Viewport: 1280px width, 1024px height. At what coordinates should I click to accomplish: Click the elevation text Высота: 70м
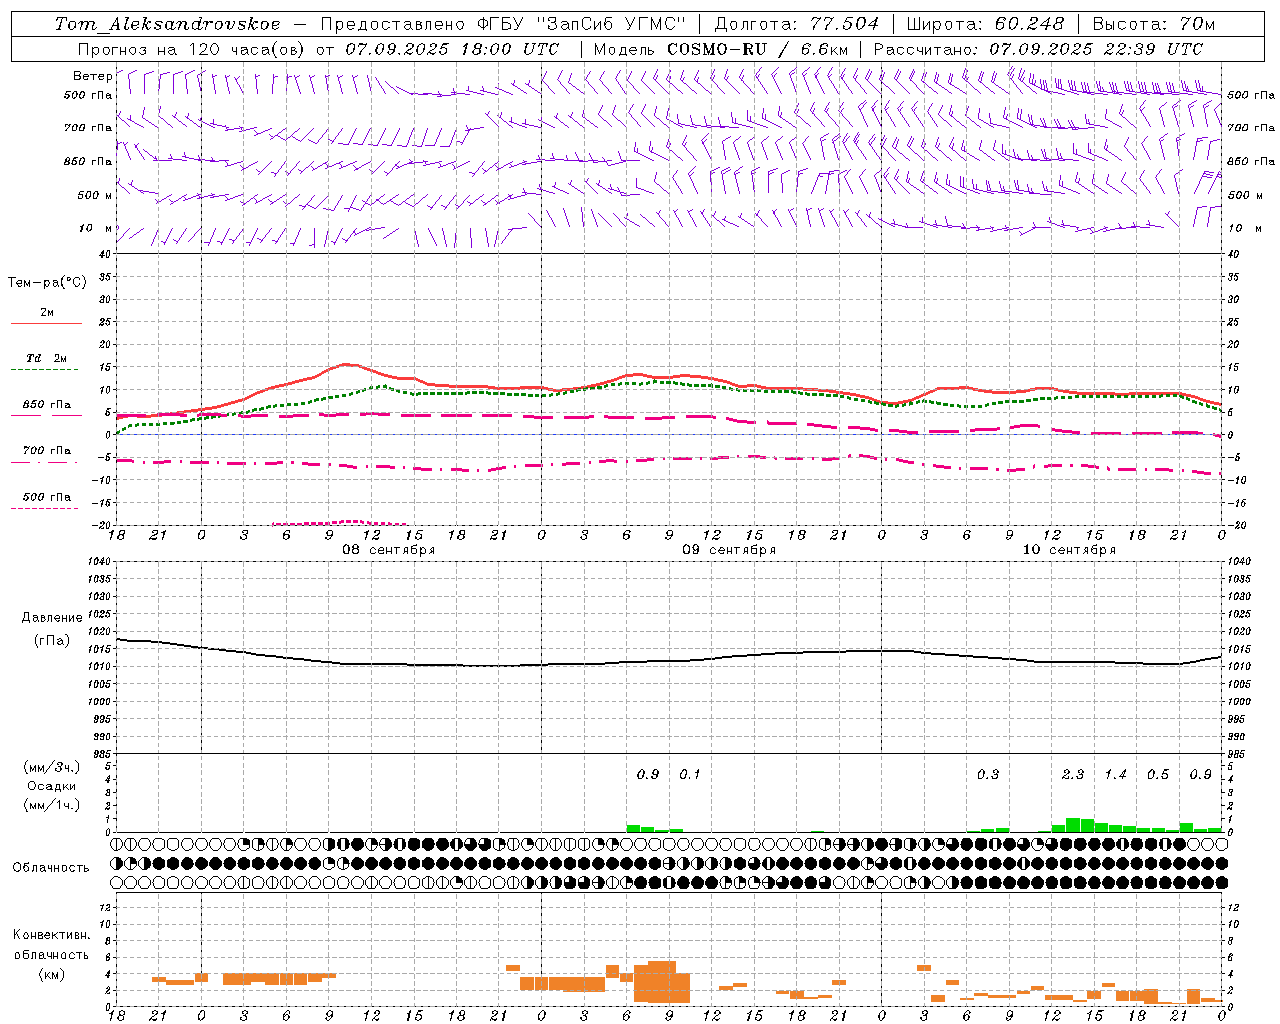[x=1154, y=24]
